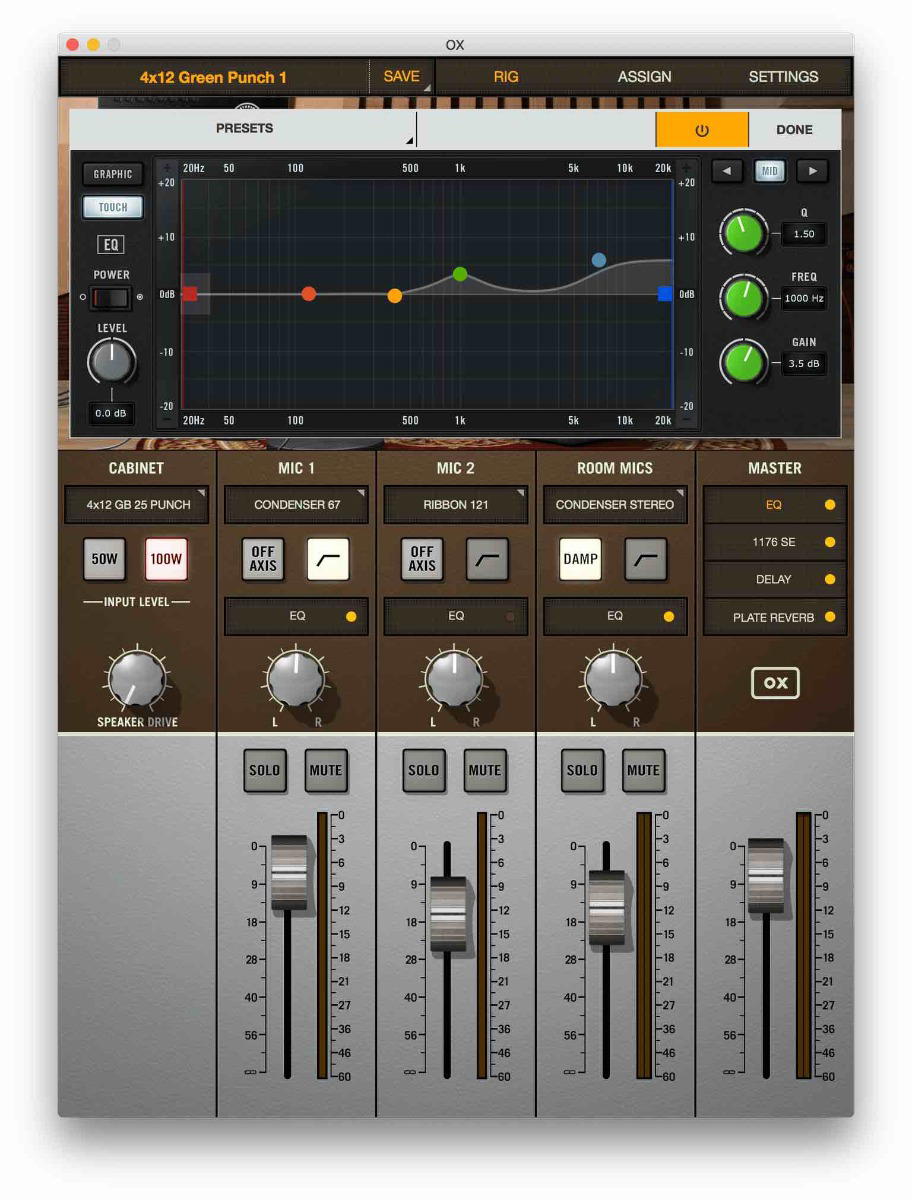Toggle ROOM MICS DAMP button
Viewport: 912px width, 1200px height.
point(580,559)
